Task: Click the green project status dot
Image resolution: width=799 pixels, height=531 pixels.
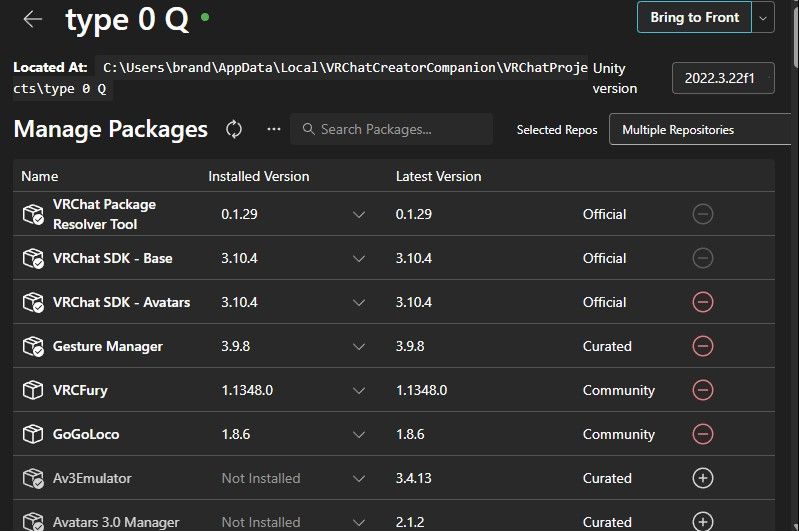Action: coord(205,17)
